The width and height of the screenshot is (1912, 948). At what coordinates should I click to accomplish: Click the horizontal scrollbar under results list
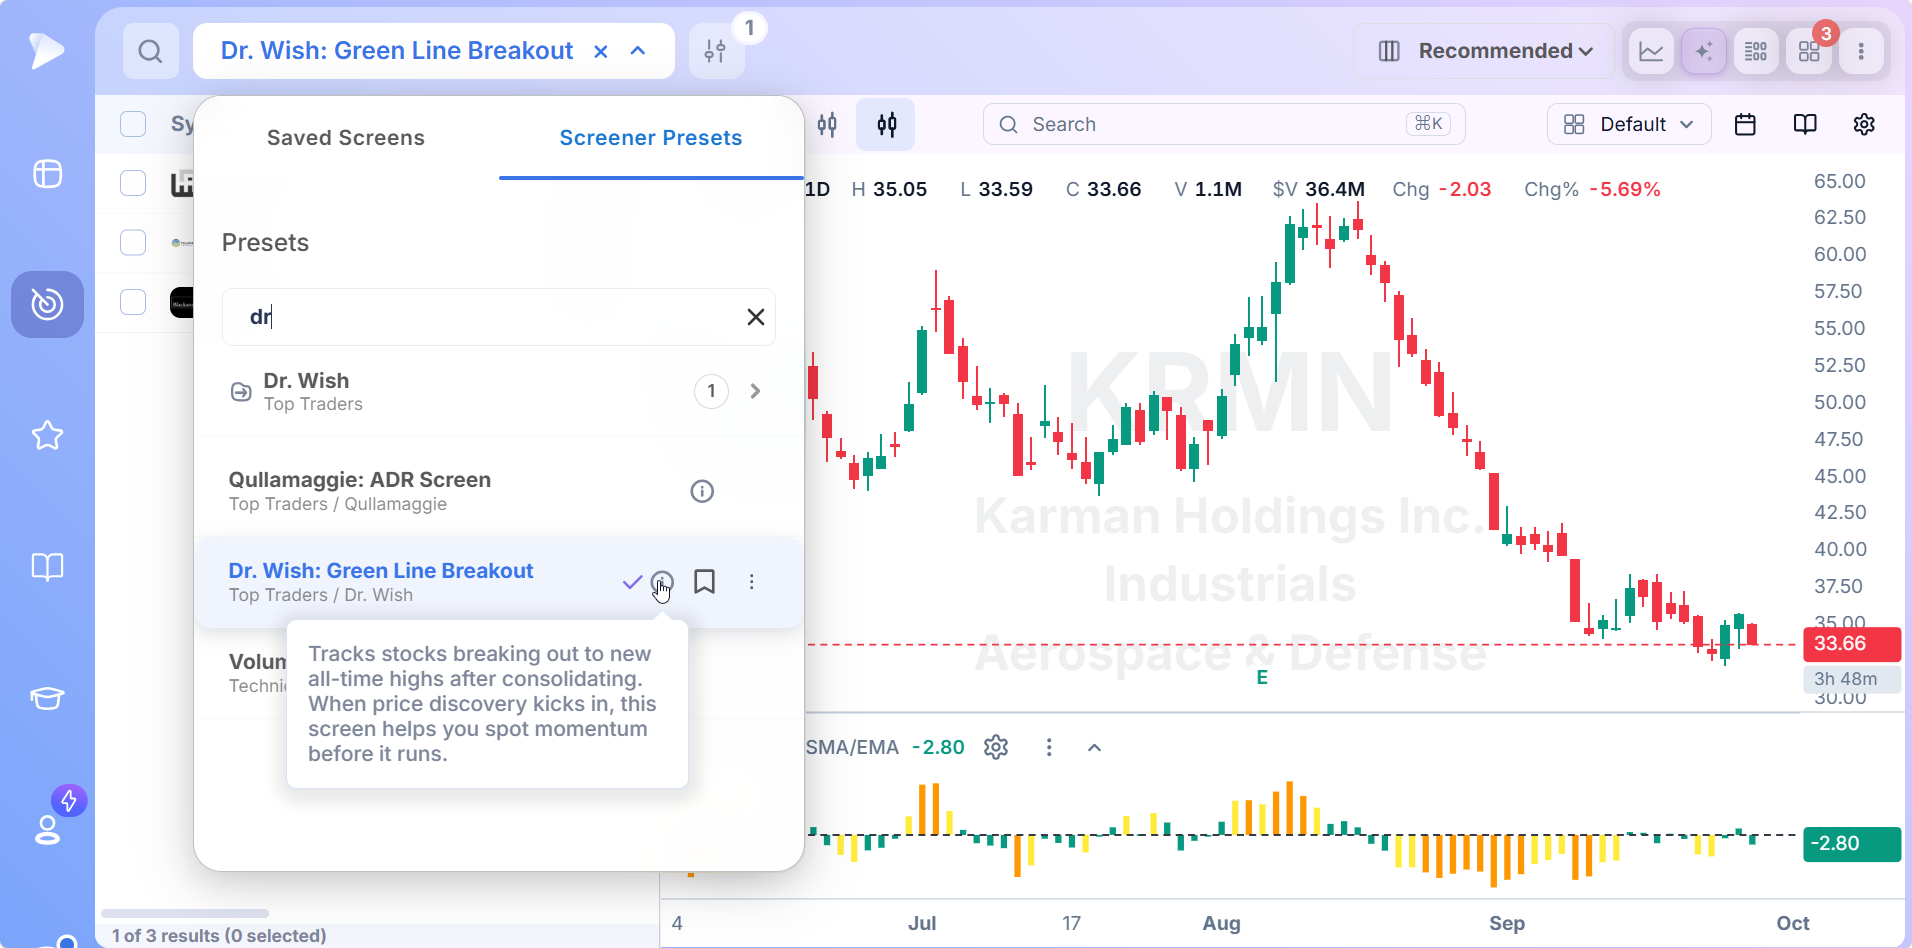coord(185,913)
